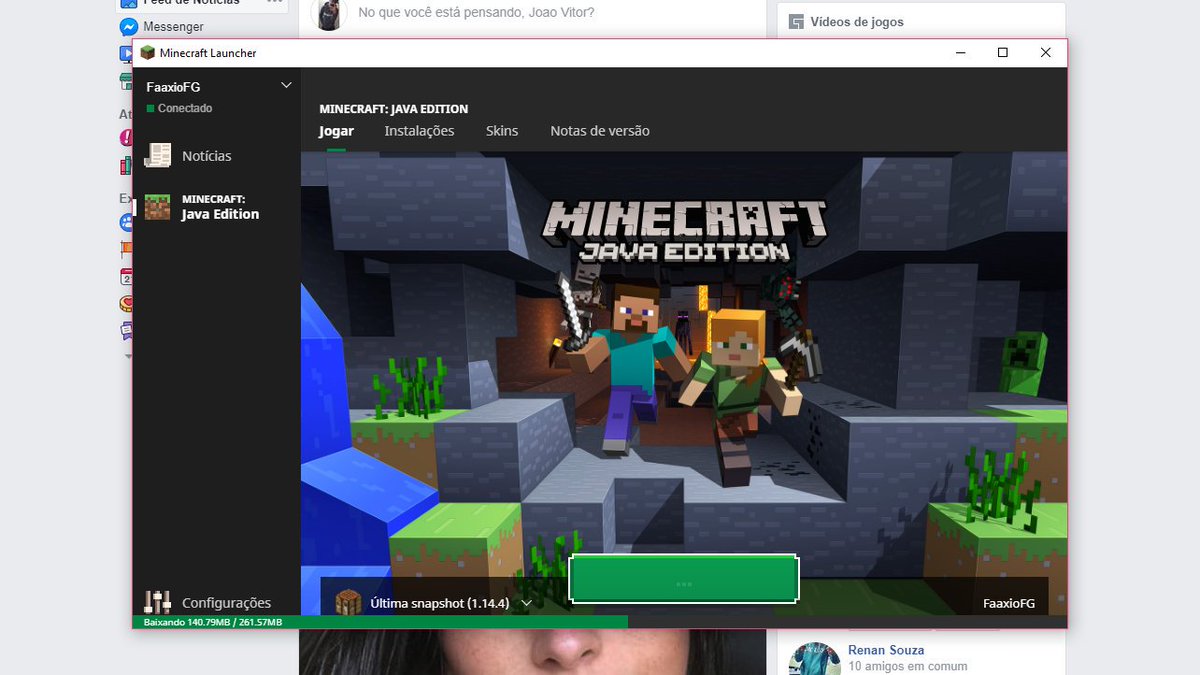Expand the FaaxioFG account dropdown
The height and width of the screenshot is (675, 1200).
click(286, 86)
